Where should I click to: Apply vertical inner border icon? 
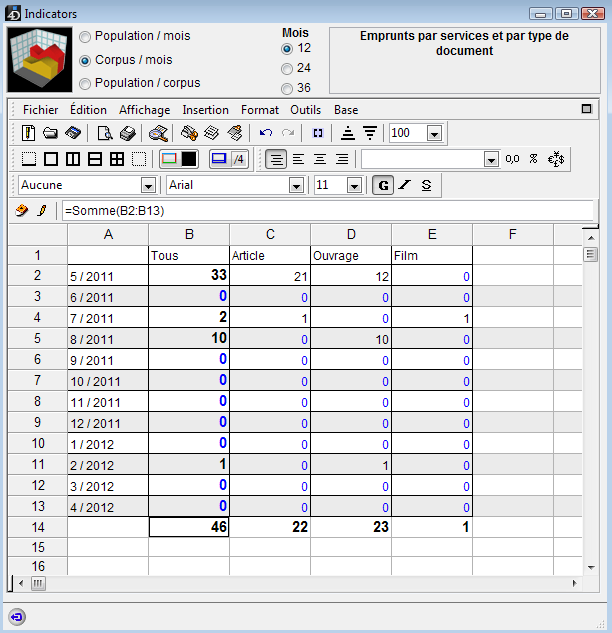pos(73,159)
